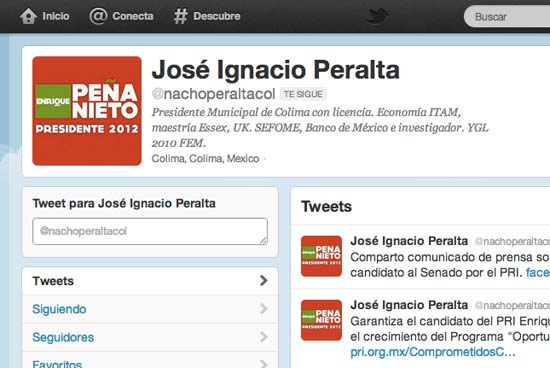Click @nachoperaltacol handle on first tweet
Viewport: 550px width, 368px height.
(512, 241)
